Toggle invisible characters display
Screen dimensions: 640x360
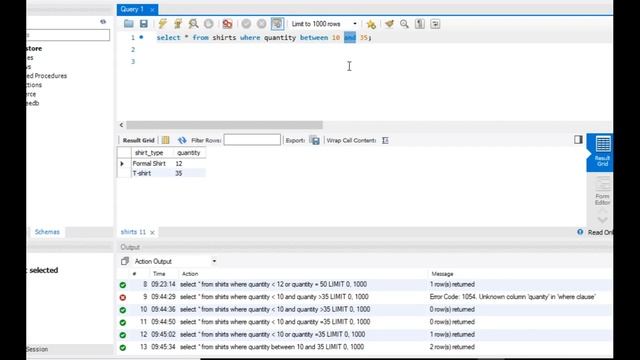(x=420, y=24)
